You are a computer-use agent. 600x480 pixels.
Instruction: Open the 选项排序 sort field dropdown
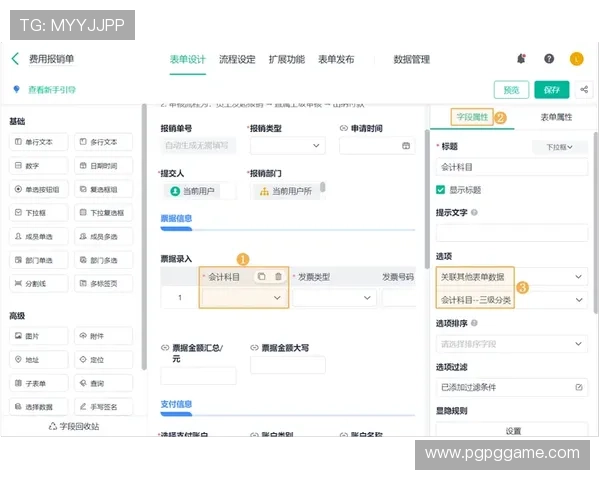point(512,344)
